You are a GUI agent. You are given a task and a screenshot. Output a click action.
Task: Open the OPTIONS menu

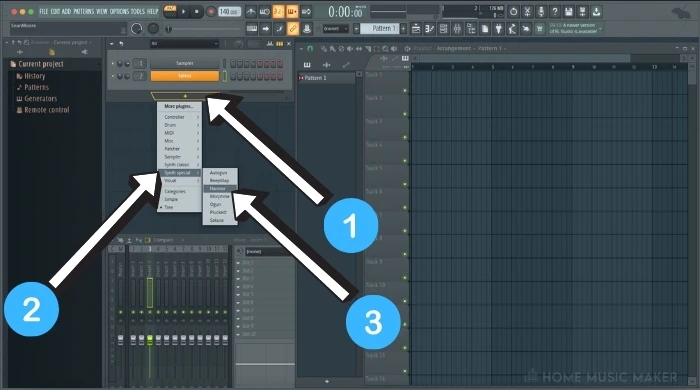click(119, 11)
